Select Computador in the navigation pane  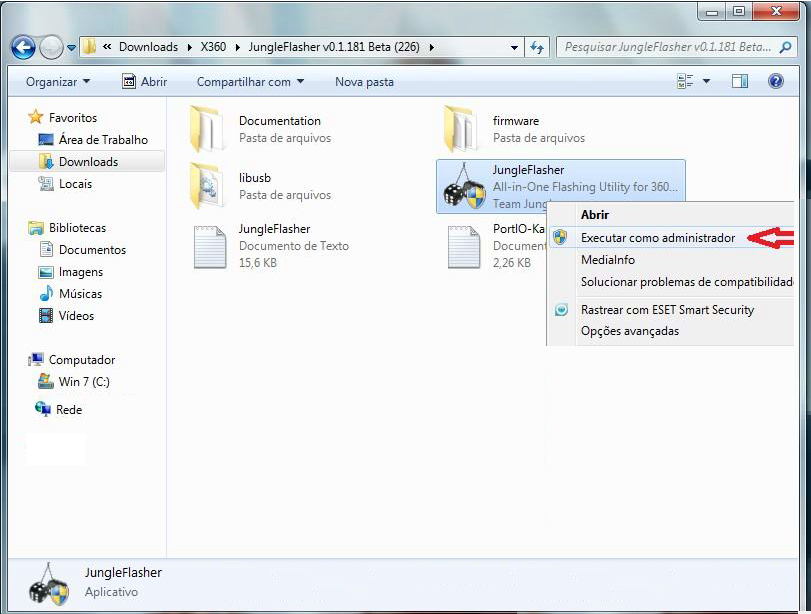[82, 360]
